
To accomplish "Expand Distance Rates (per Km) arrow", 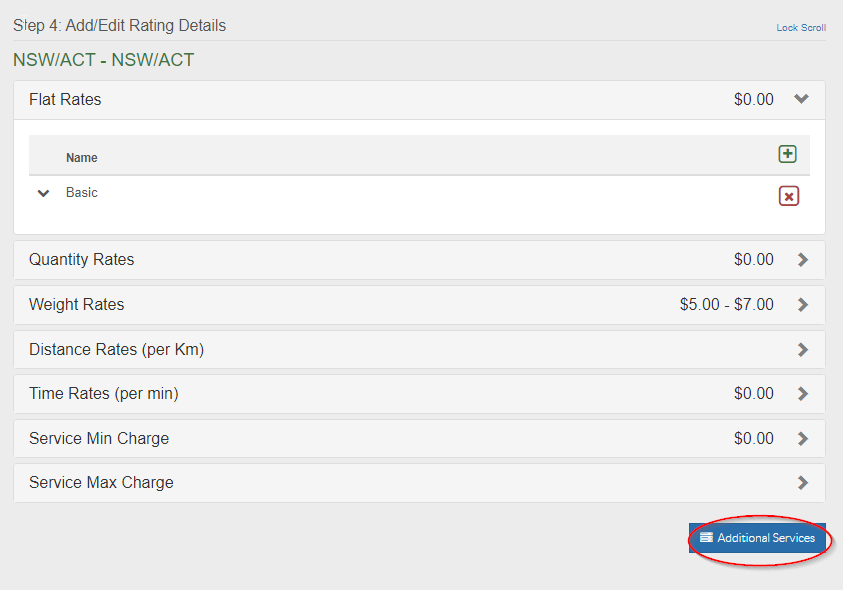I will coord(802,350).
